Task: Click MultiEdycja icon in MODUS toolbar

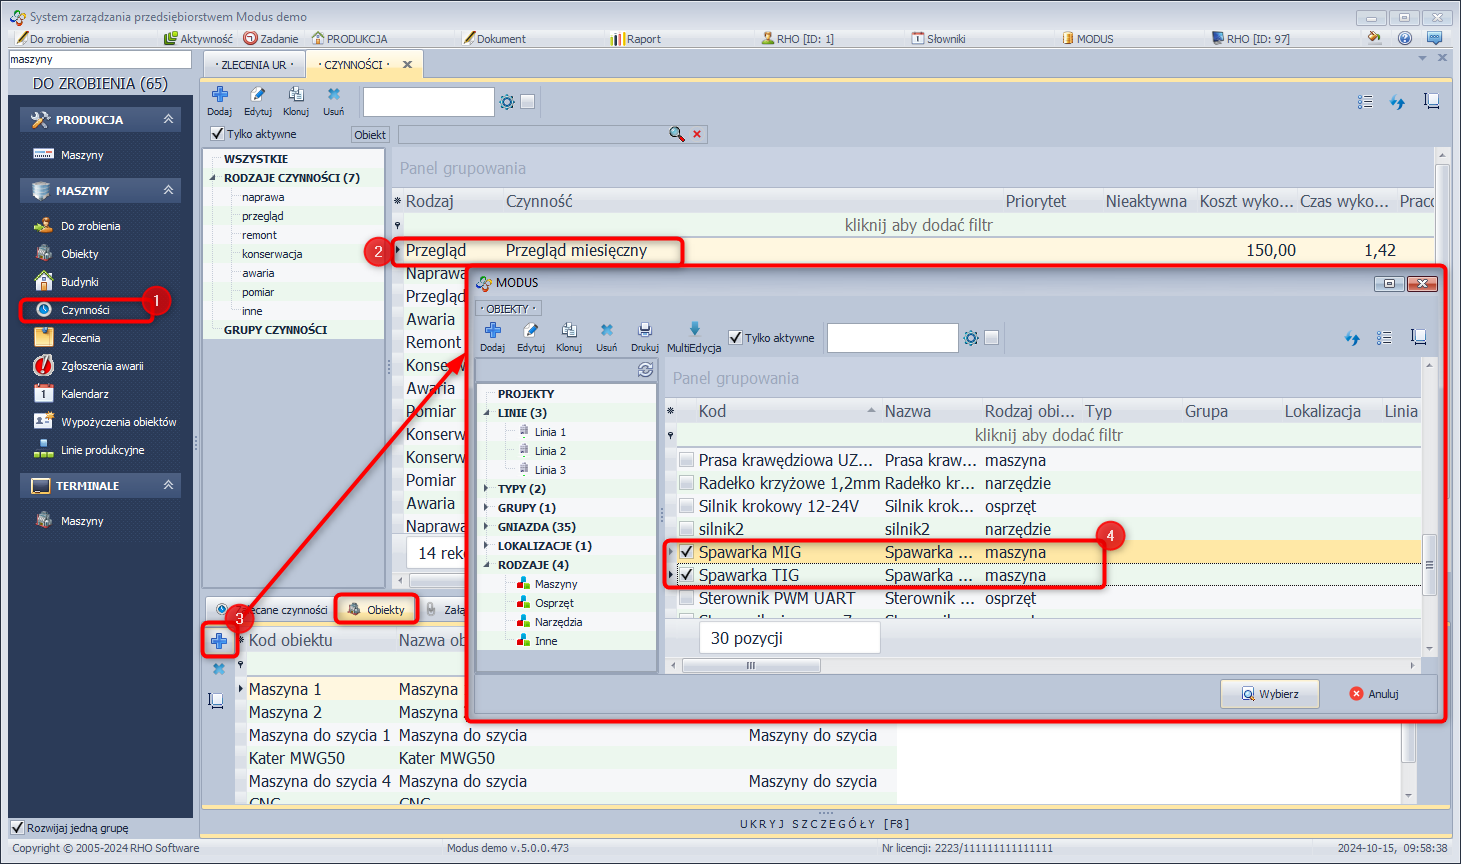Action: pyautogui.click(x=694, y=331)
